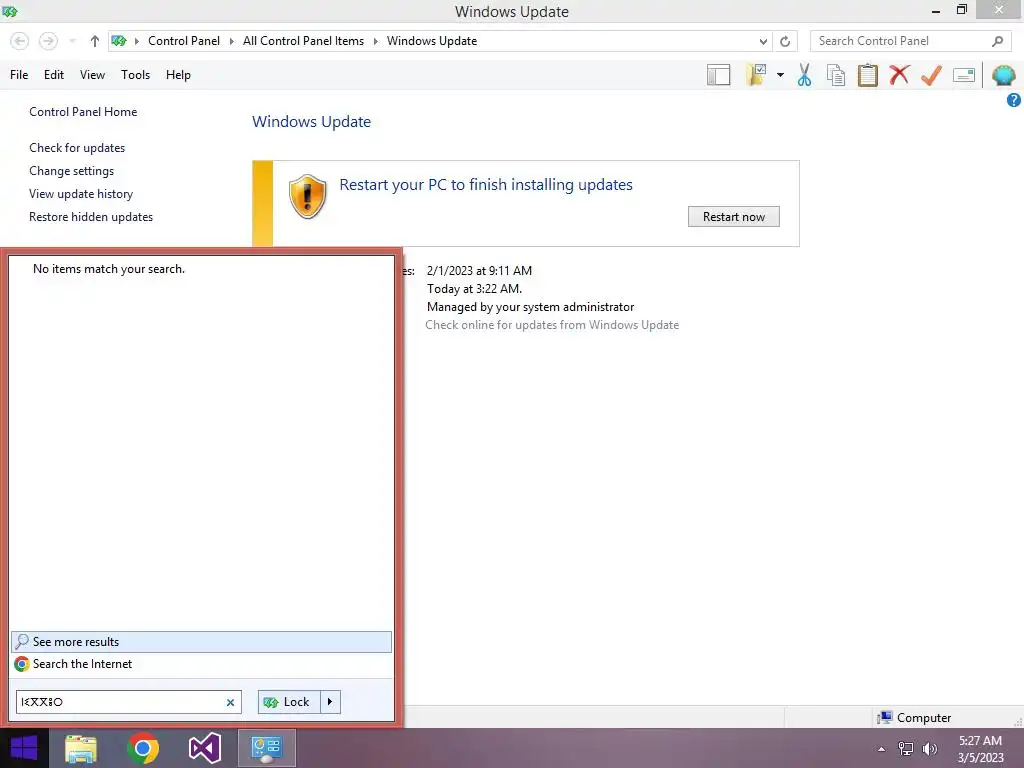Click the text No items match your search
This screenshot has height=768, width=1024.
(x=108, y=269)
